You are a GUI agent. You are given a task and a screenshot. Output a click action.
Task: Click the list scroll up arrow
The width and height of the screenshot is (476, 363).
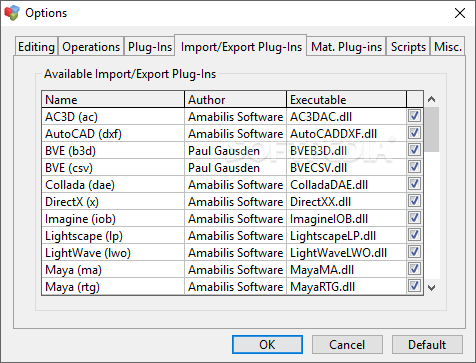(x=432, y=99)
